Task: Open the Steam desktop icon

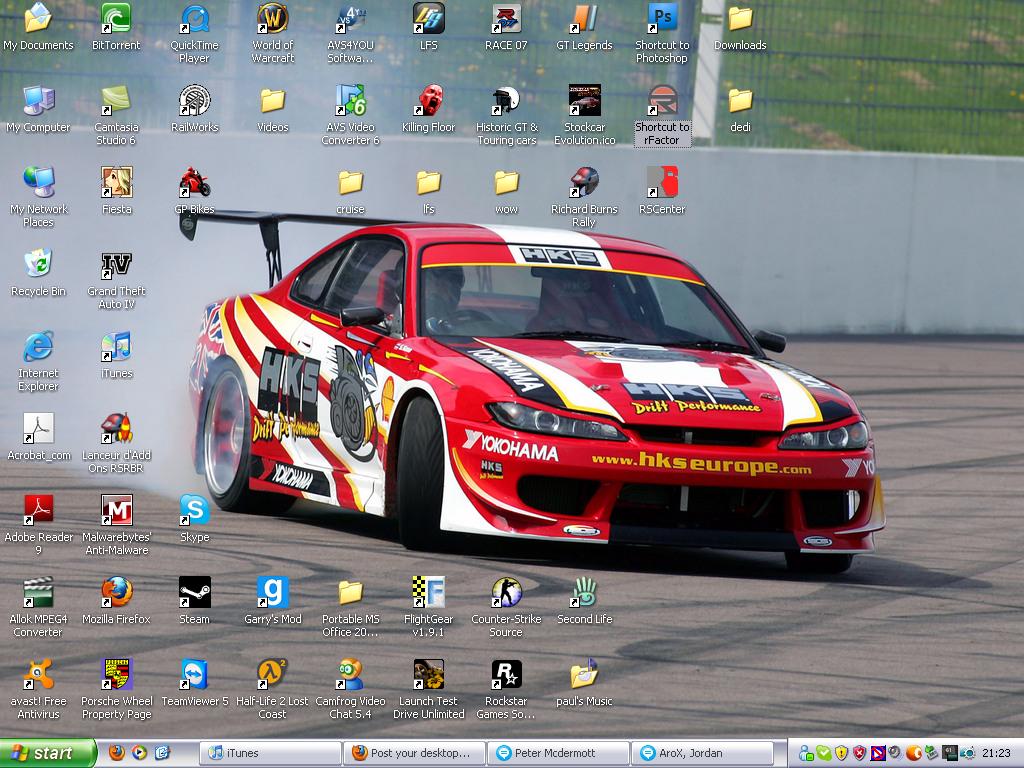Action: [x=194, y=593]
